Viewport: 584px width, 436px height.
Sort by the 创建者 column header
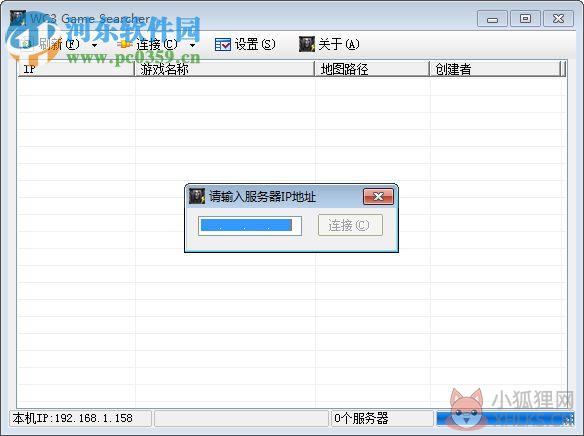495,69
